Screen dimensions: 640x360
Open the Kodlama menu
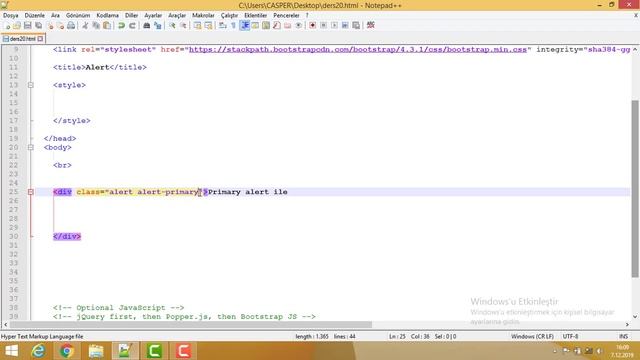pyautogui.click(x=107, y=15)
